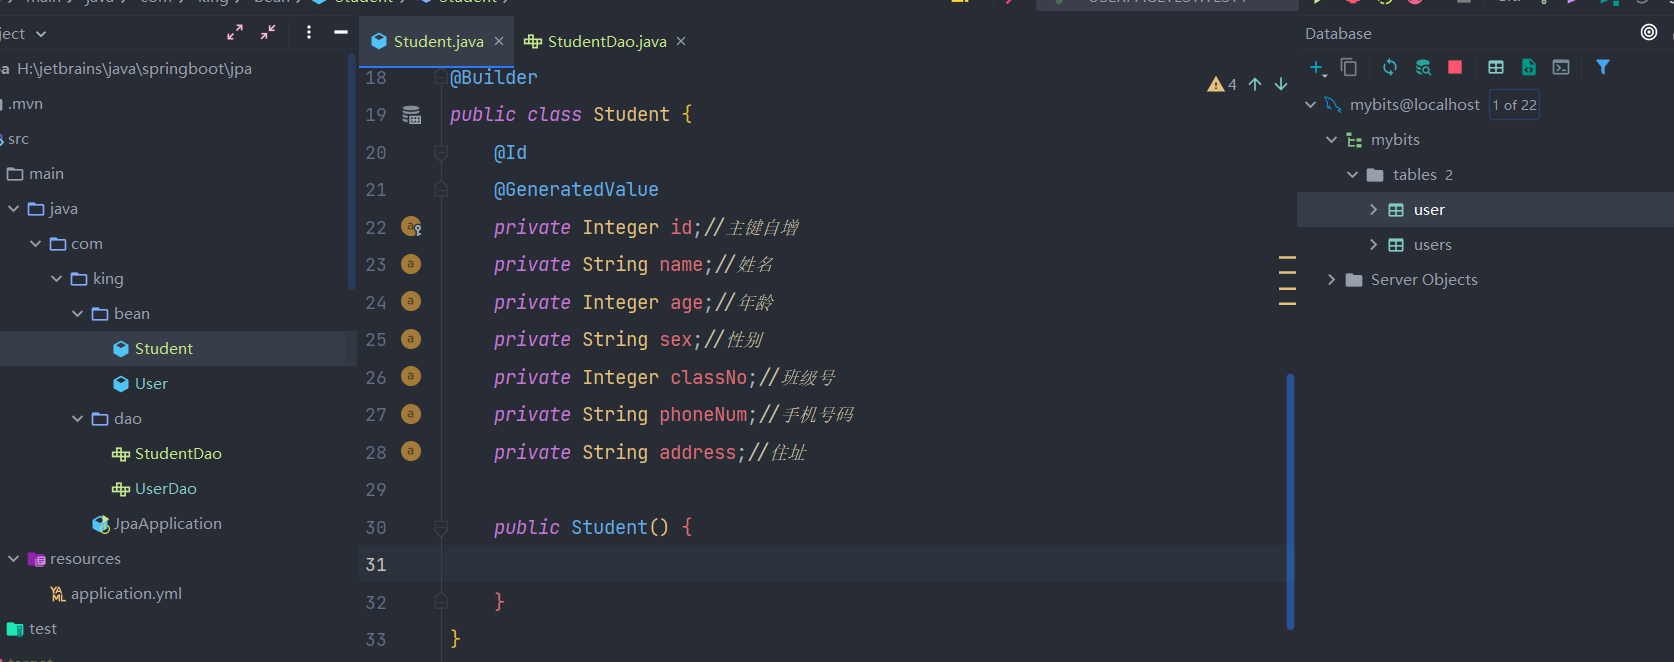Collapse the mybits@localhost data source

click(1311, 104)
